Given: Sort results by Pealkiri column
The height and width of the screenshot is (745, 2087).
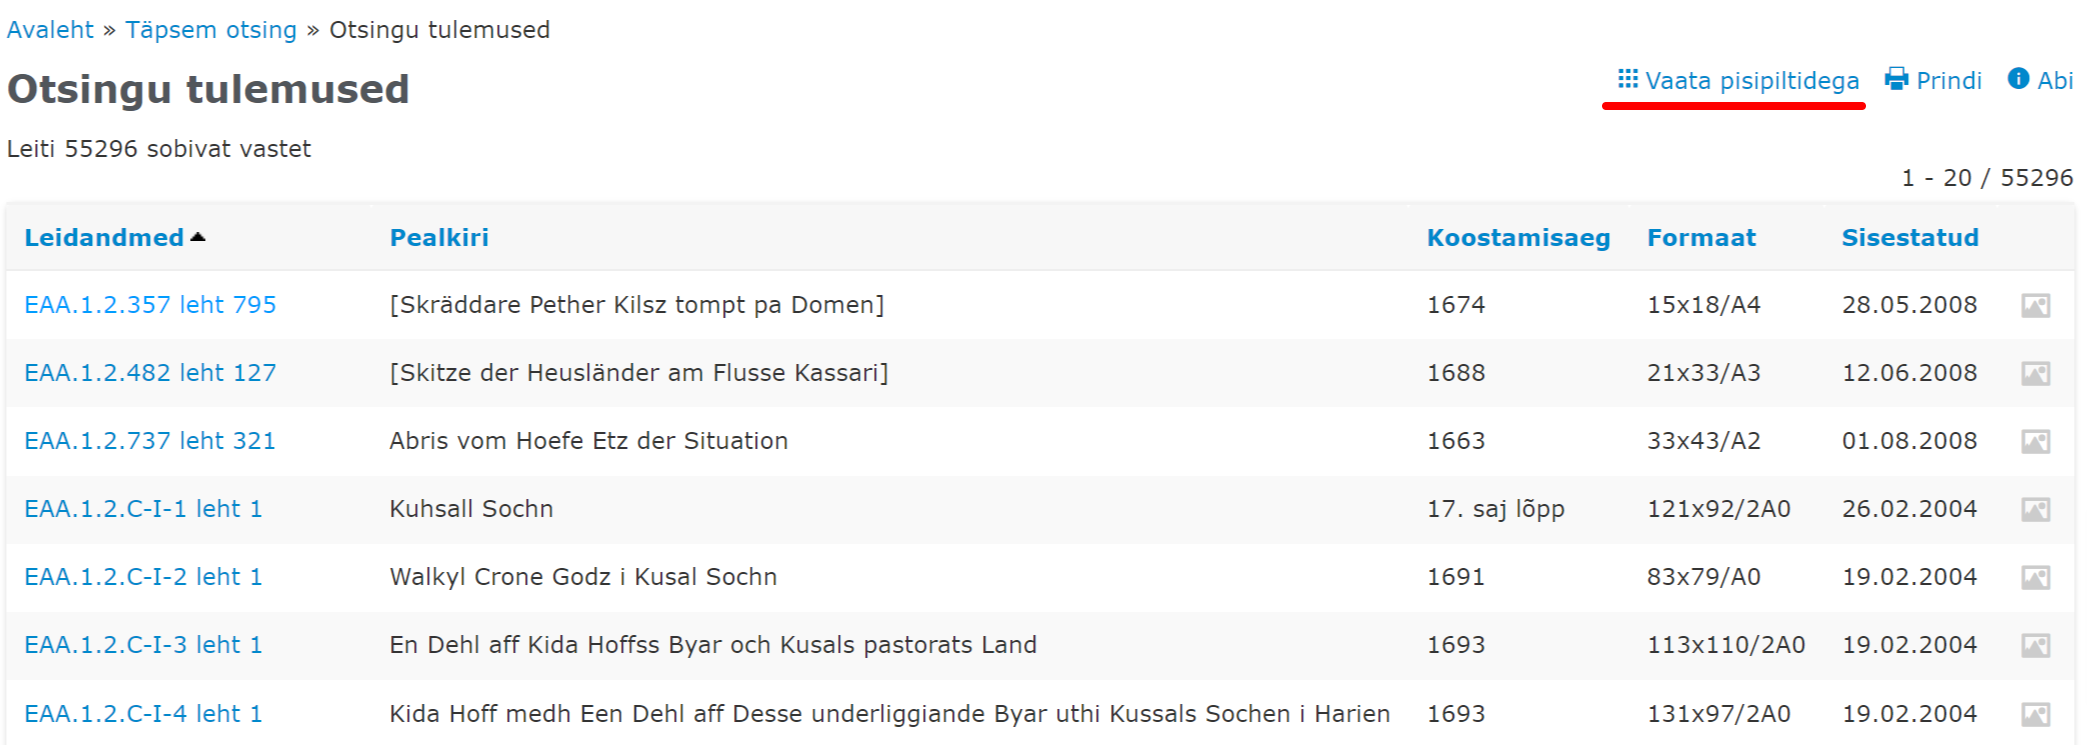Looking at the screenshot, I should (439, 238).
